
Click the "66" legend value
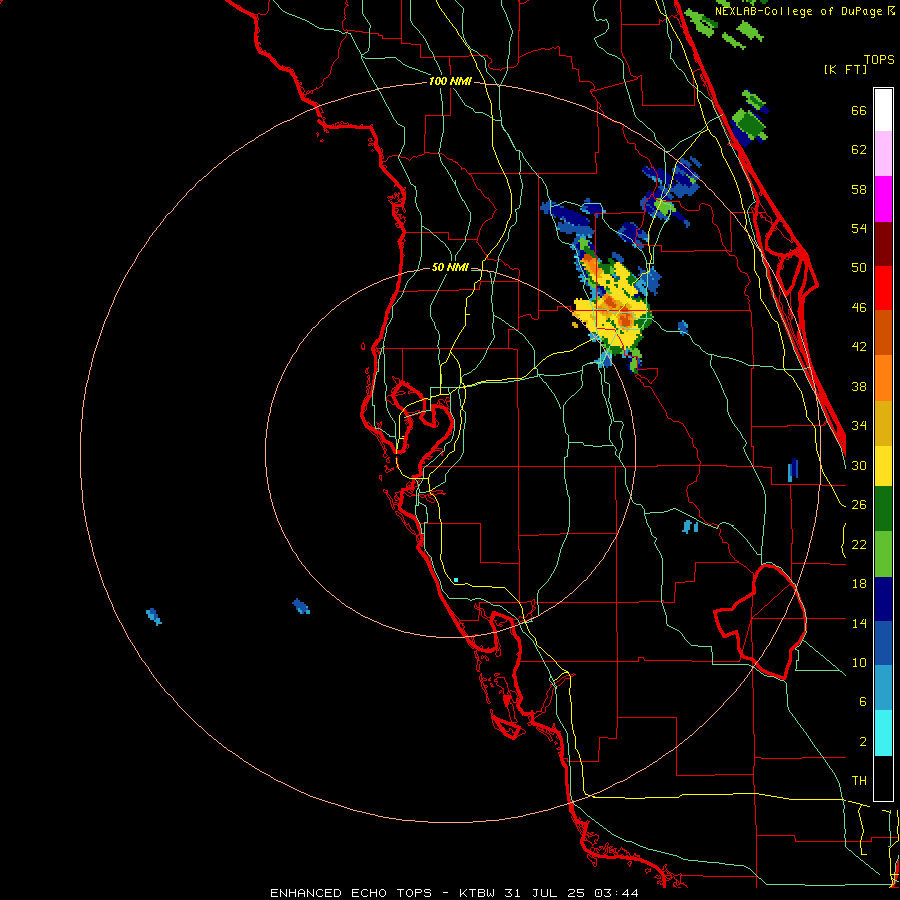point(859,110)
